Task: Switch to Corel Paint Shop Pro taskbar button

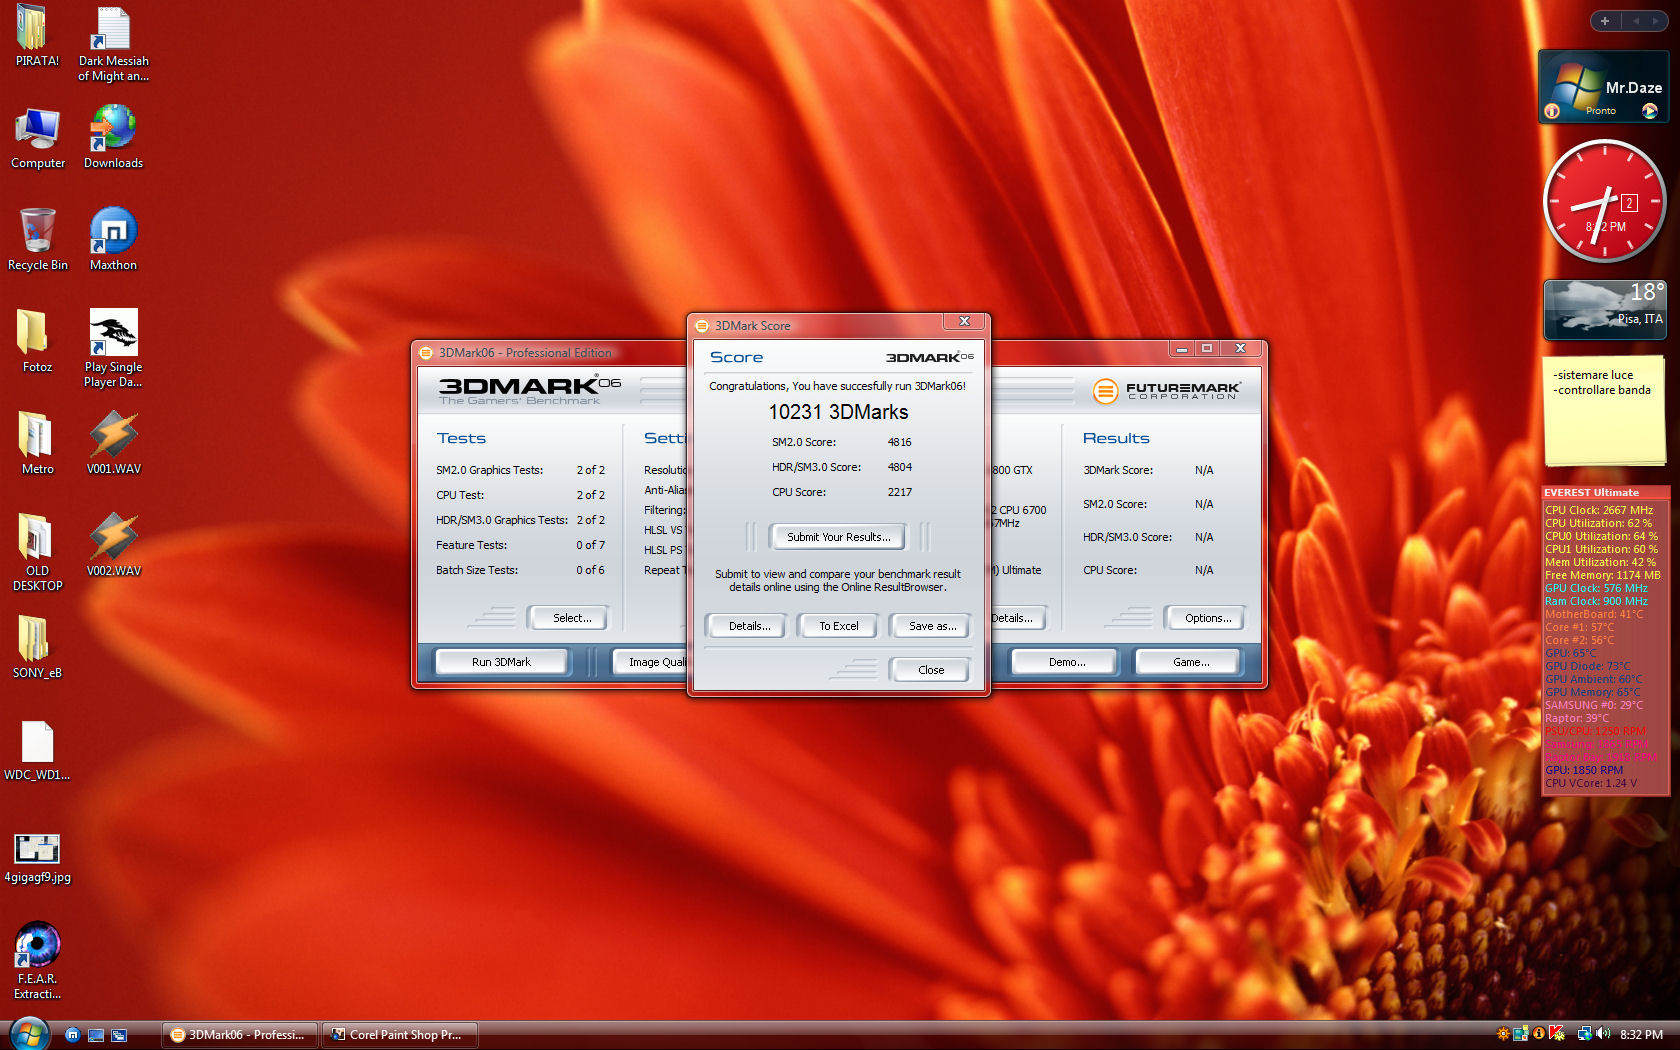Action: click(400, 1035)
